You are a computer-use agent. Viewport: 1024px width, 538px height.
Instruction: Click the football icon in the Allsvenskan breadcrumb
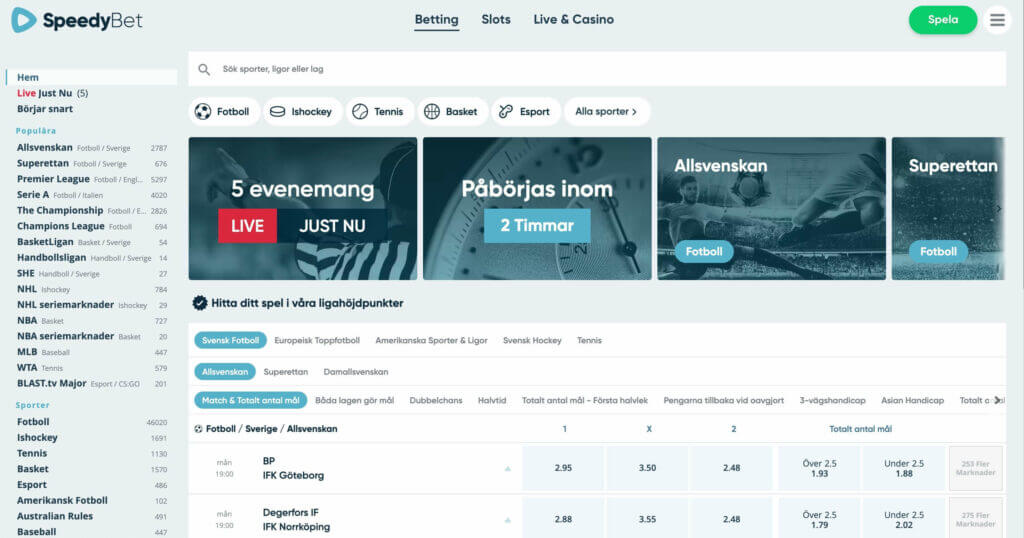click(199, 429)
